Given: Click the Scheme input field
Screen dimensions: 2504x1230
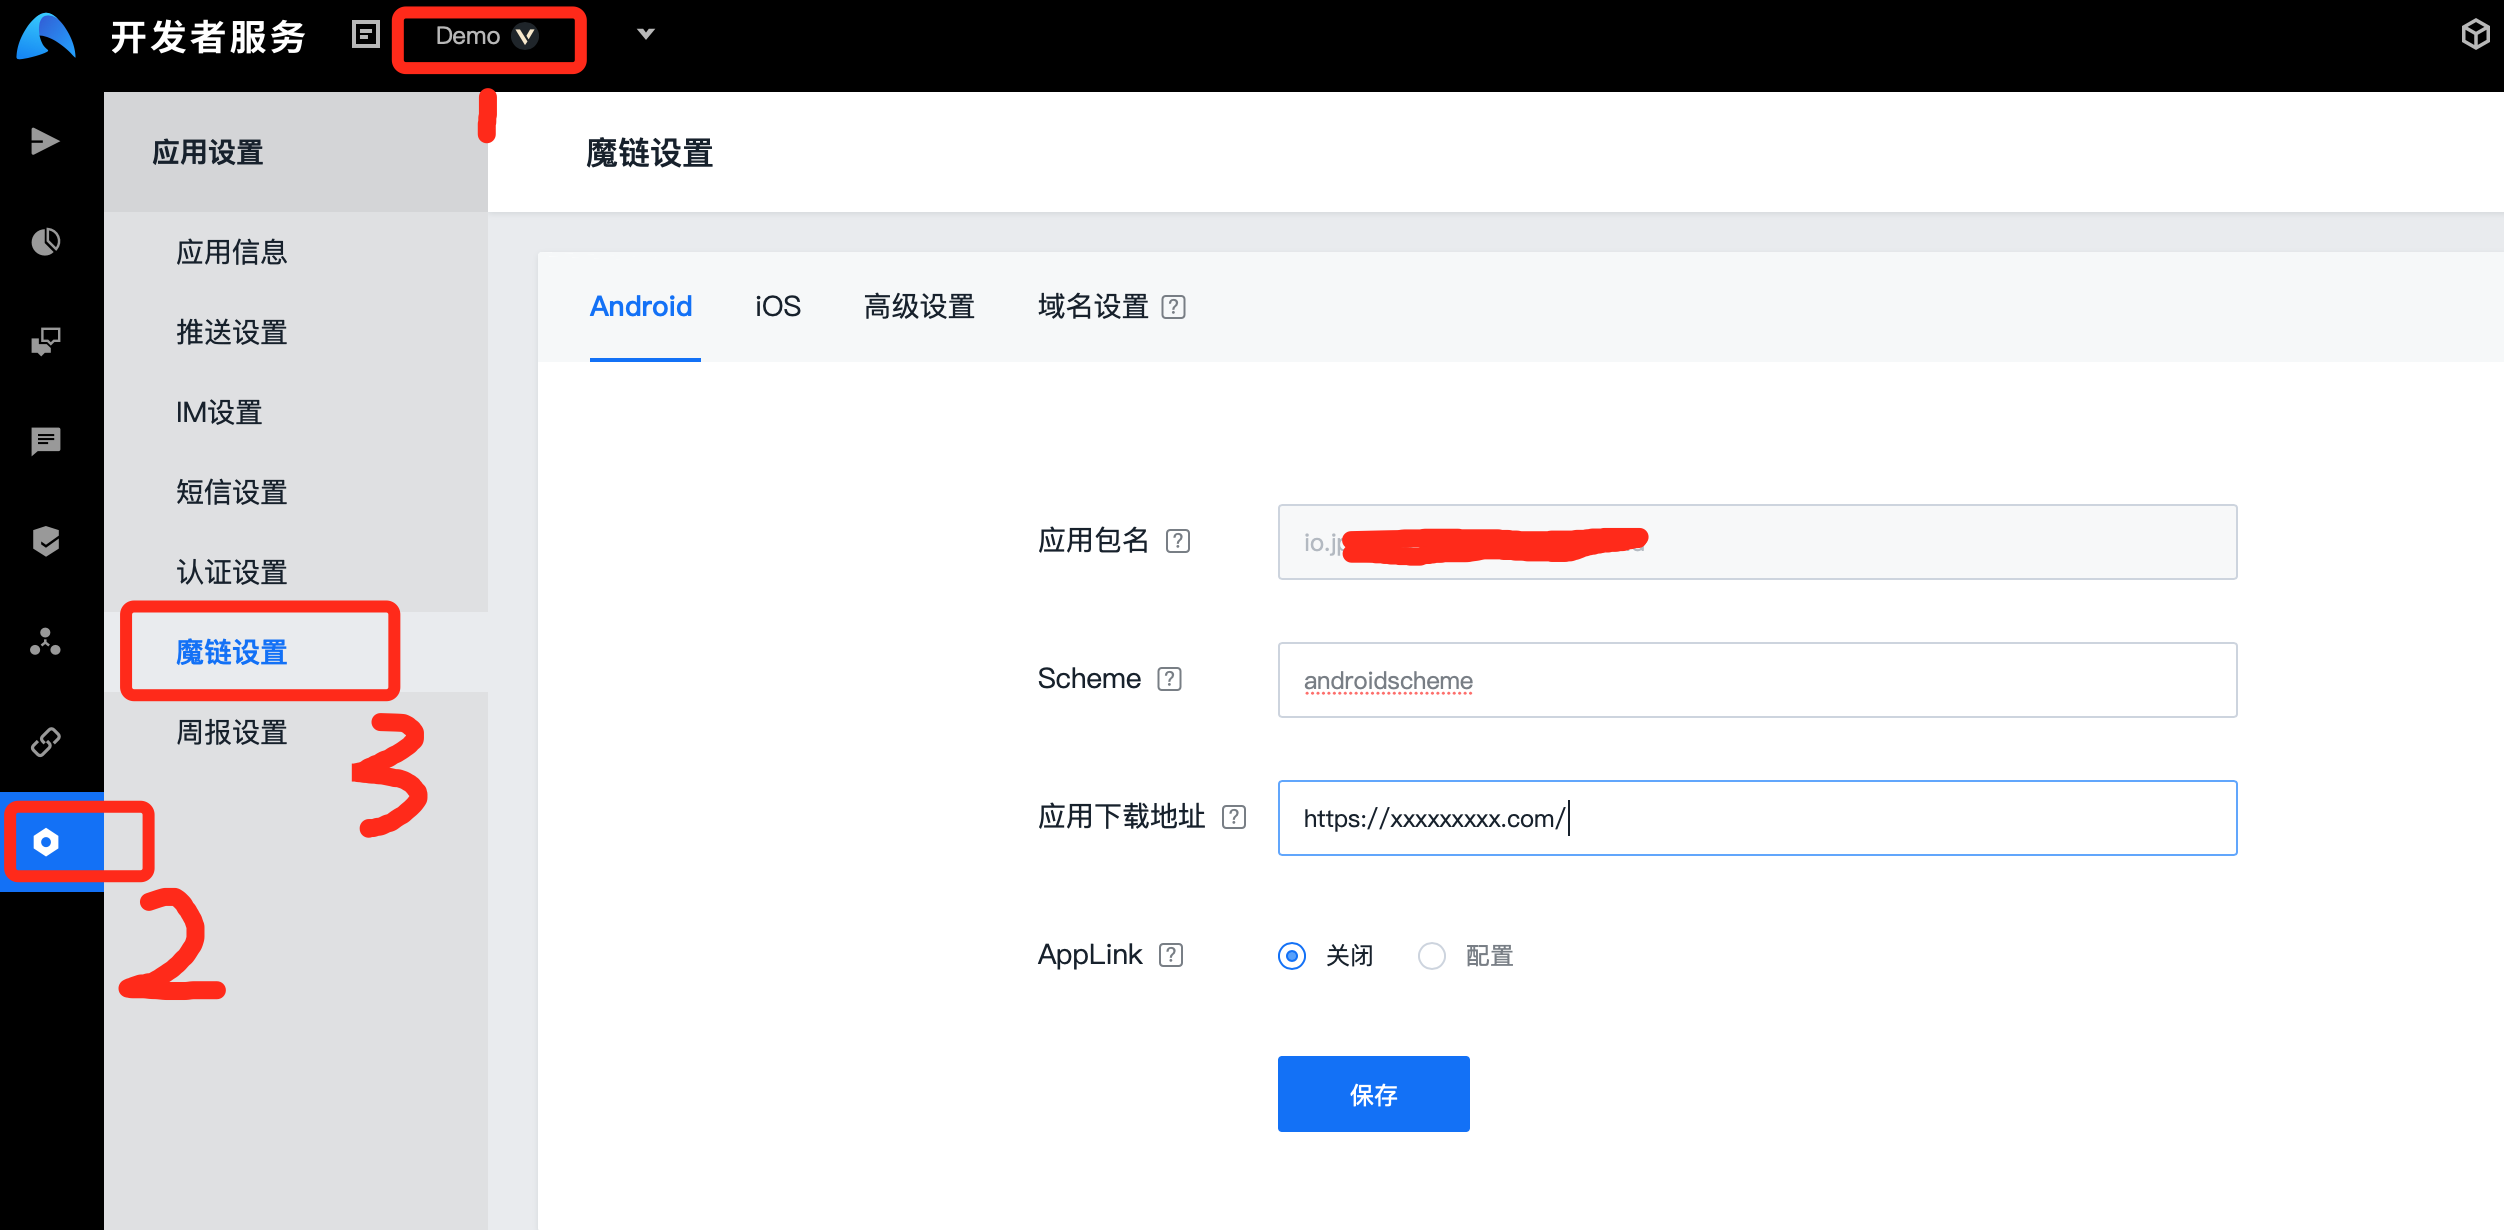Looking at the screenshot, I should coord(1756,680).
